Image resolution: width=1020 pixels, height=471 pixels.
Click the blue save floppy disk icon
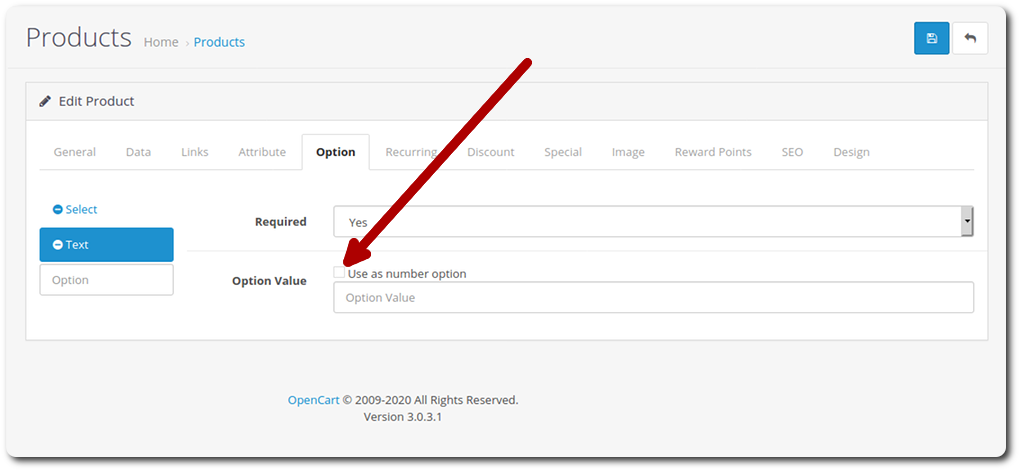click(932, 38)
